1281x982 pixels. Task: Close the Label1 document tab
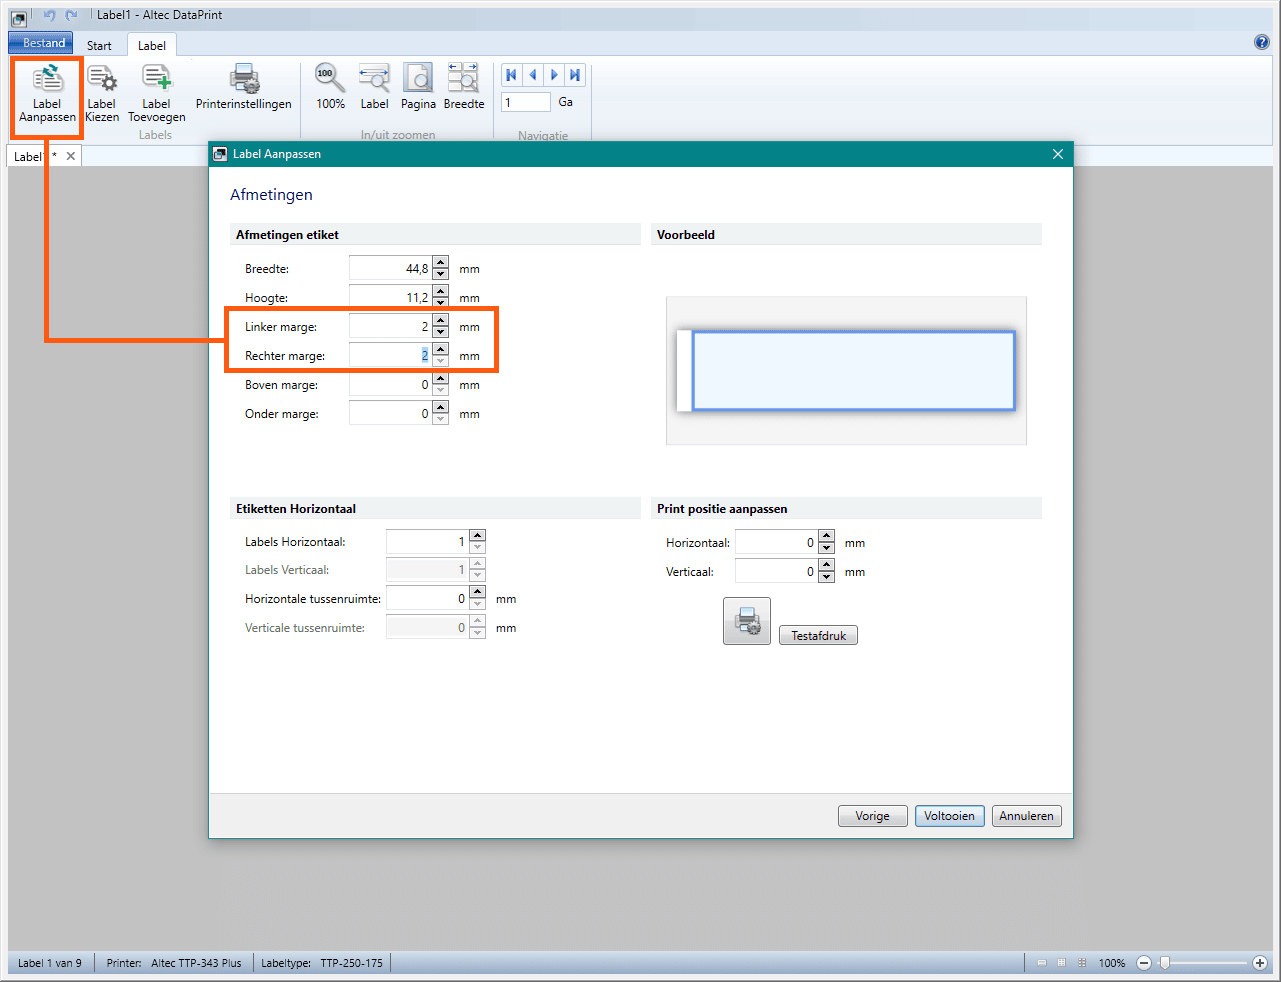click(x=70, y=156)
